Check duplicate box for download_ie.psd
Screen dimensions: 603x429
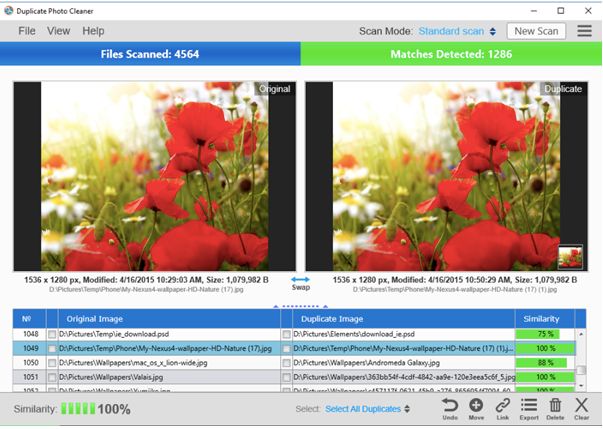tap(286, 334)
